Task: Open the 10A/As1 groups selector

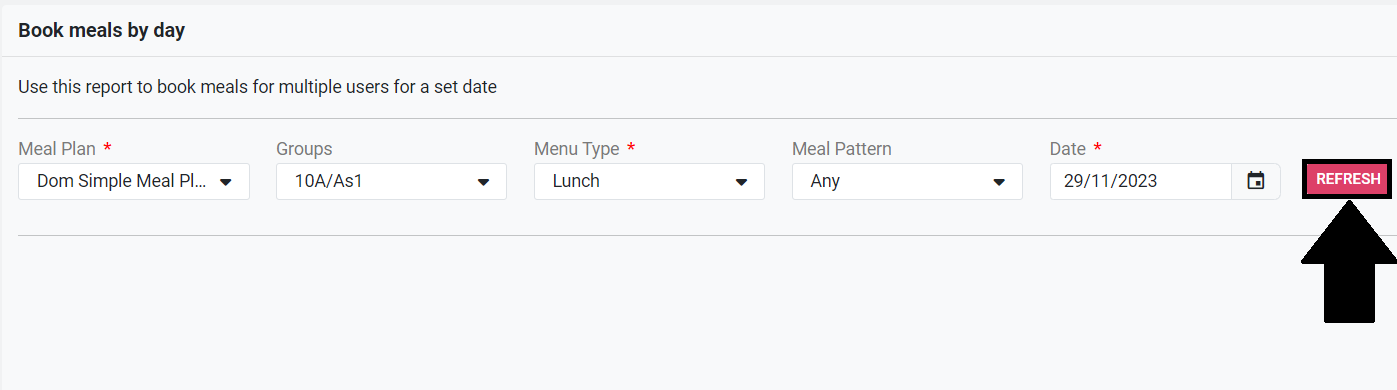Action: click(392, 181)
